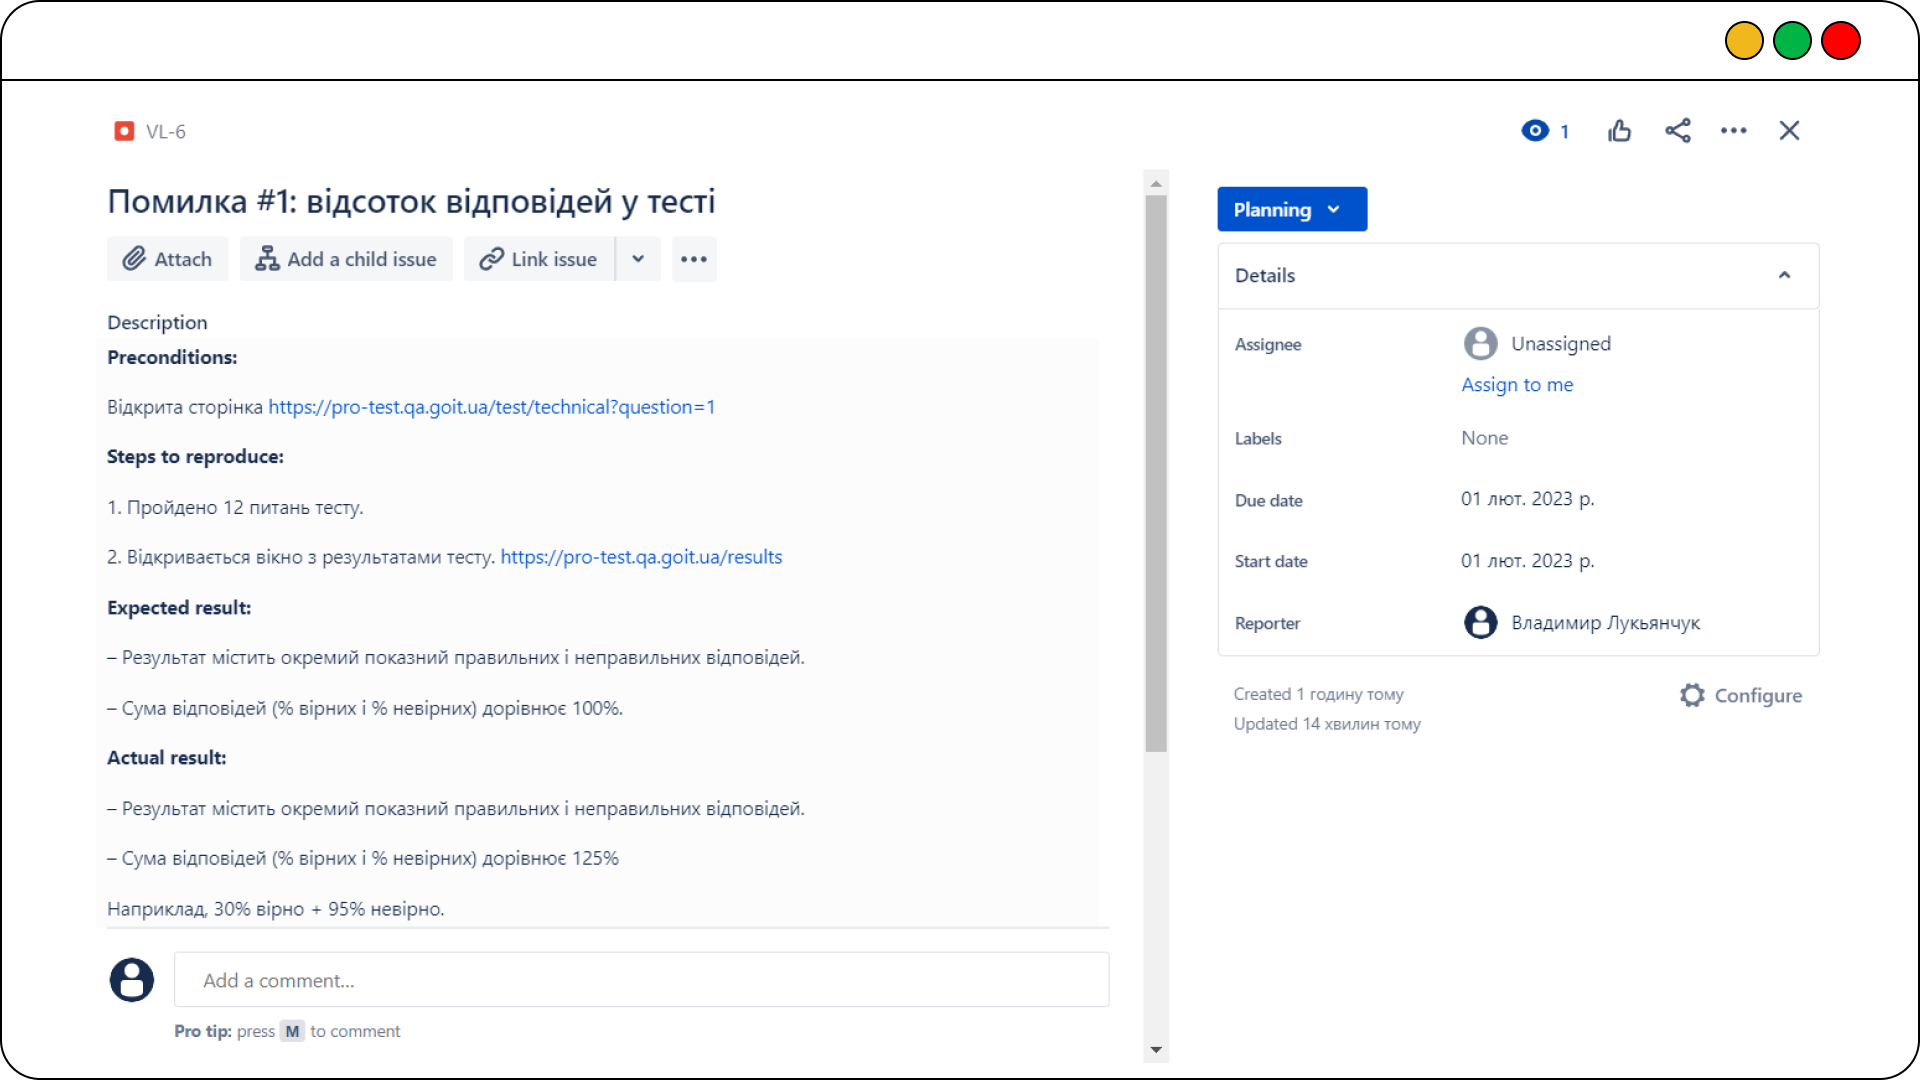Image resolution: width=1920 pixels, height=1080 pixels.
Task: Click the Preconditions heading text
Action: [x=172, y=357]
